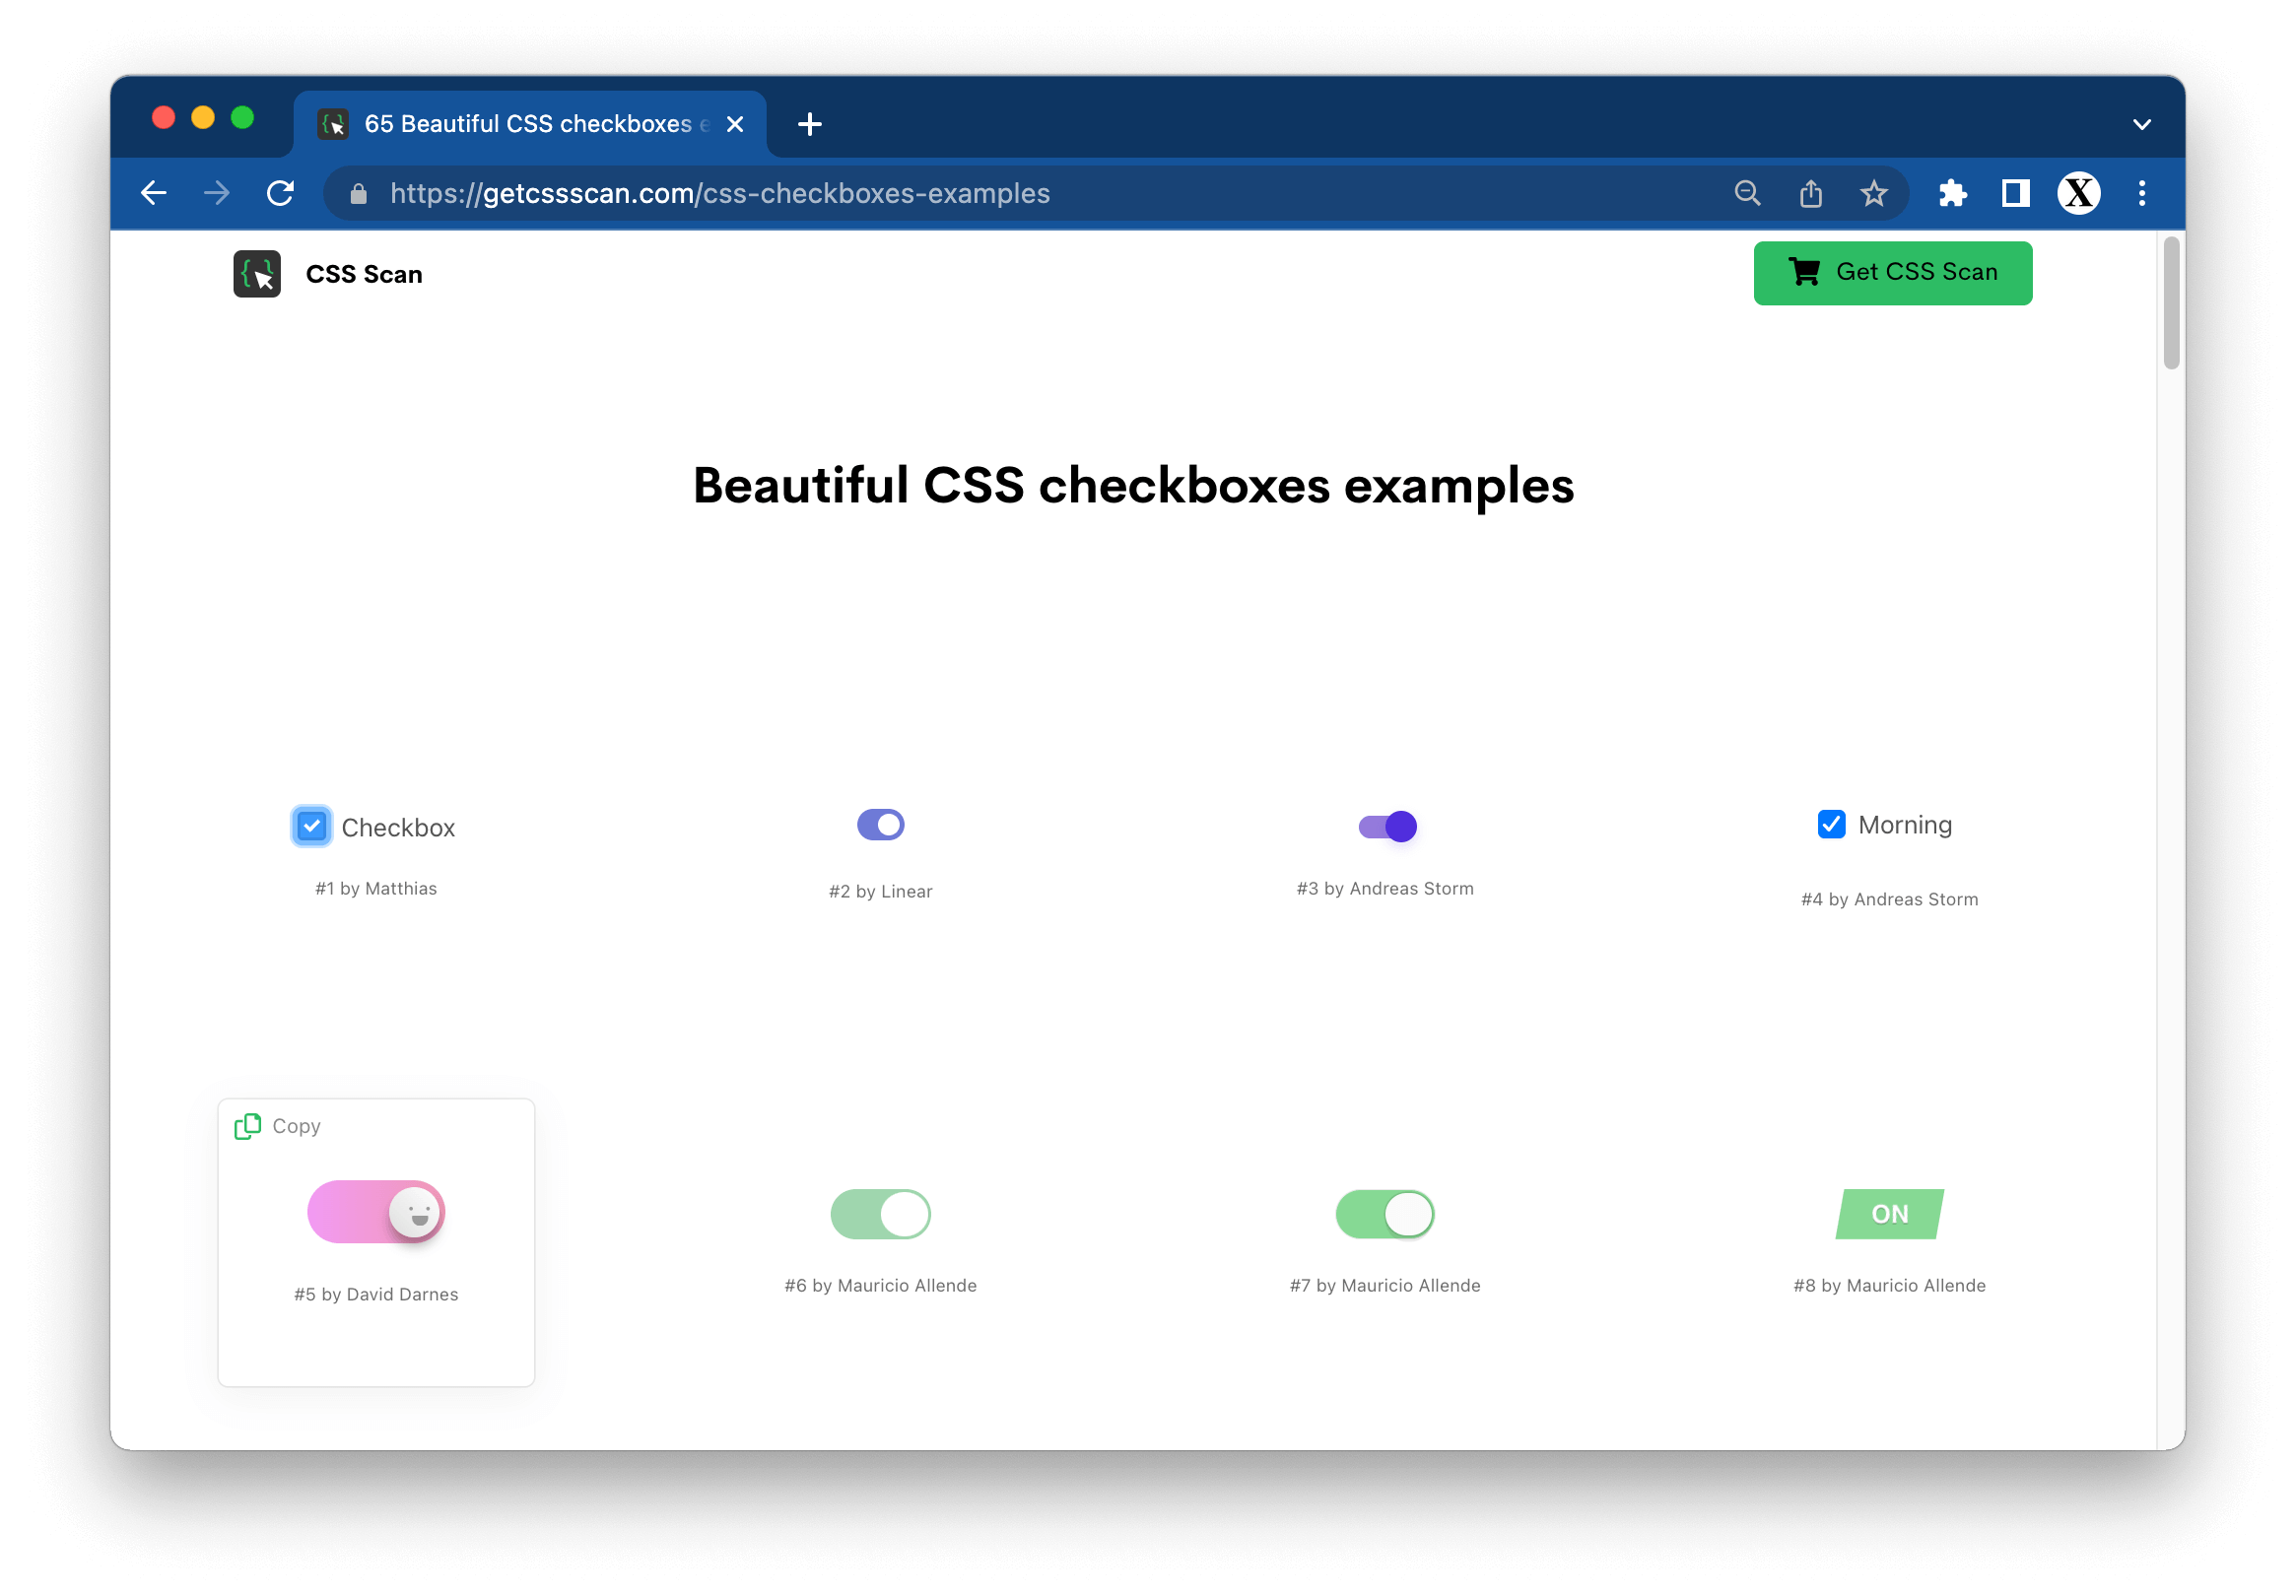This screenshot has height=1596, width=2296.
Task: Select the 65 Beautiful CSS checkboxes tab
Action: point(528,124)
